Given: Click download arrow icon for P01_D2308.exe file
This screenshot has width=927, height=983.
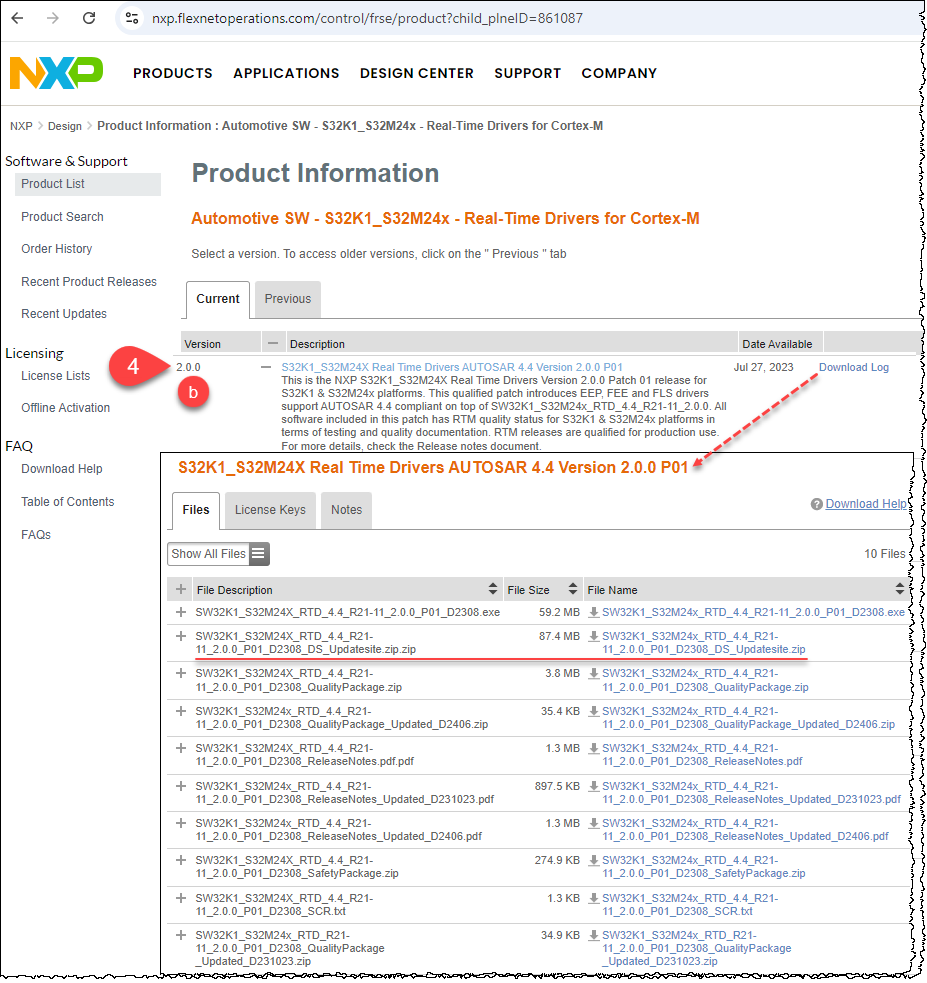Looking at the screenshot, I should click(594, 612).
